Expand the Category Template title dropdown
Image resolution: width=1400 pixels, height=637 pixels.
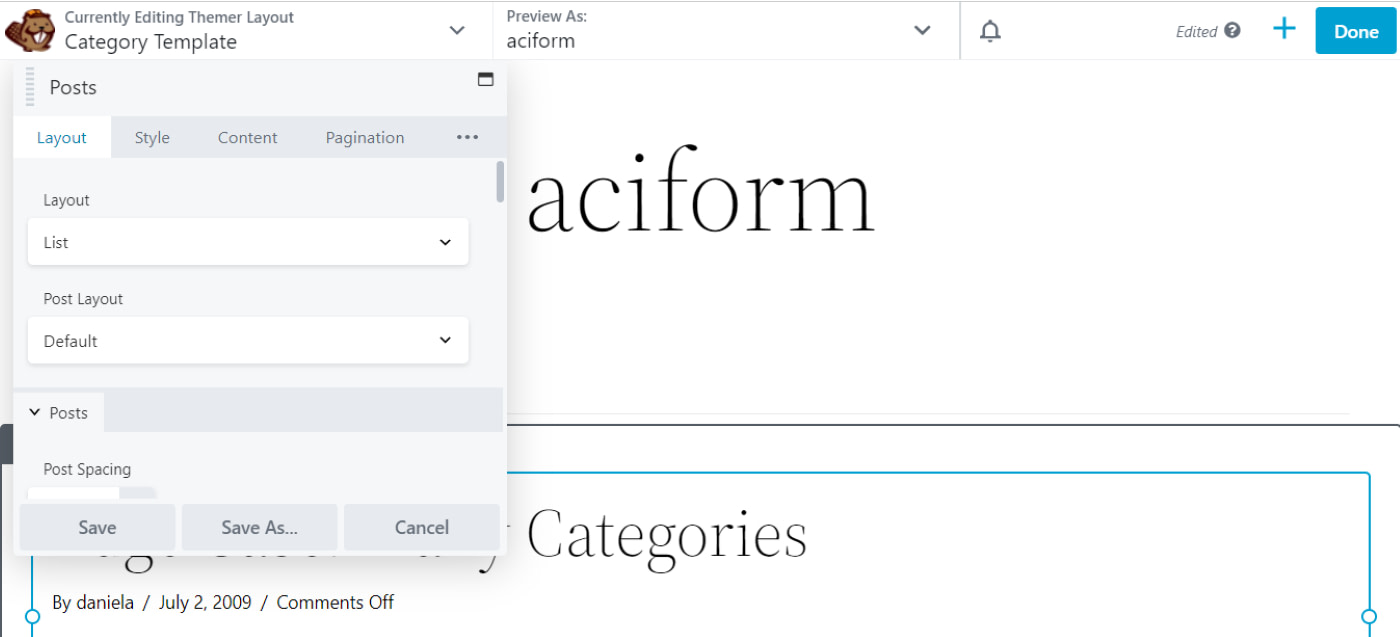click(457, 31)
